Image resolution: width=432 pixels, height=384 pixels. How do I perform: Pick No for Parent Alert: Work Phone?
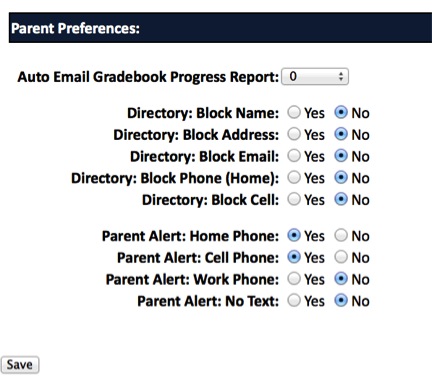point(341,279)
